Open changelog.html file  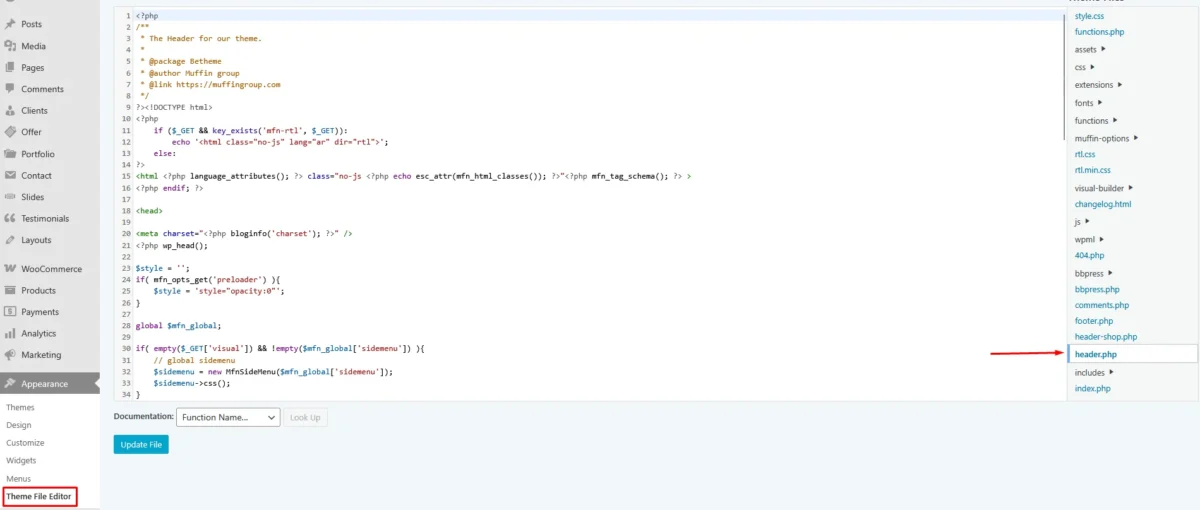(x=1103, y=204)
